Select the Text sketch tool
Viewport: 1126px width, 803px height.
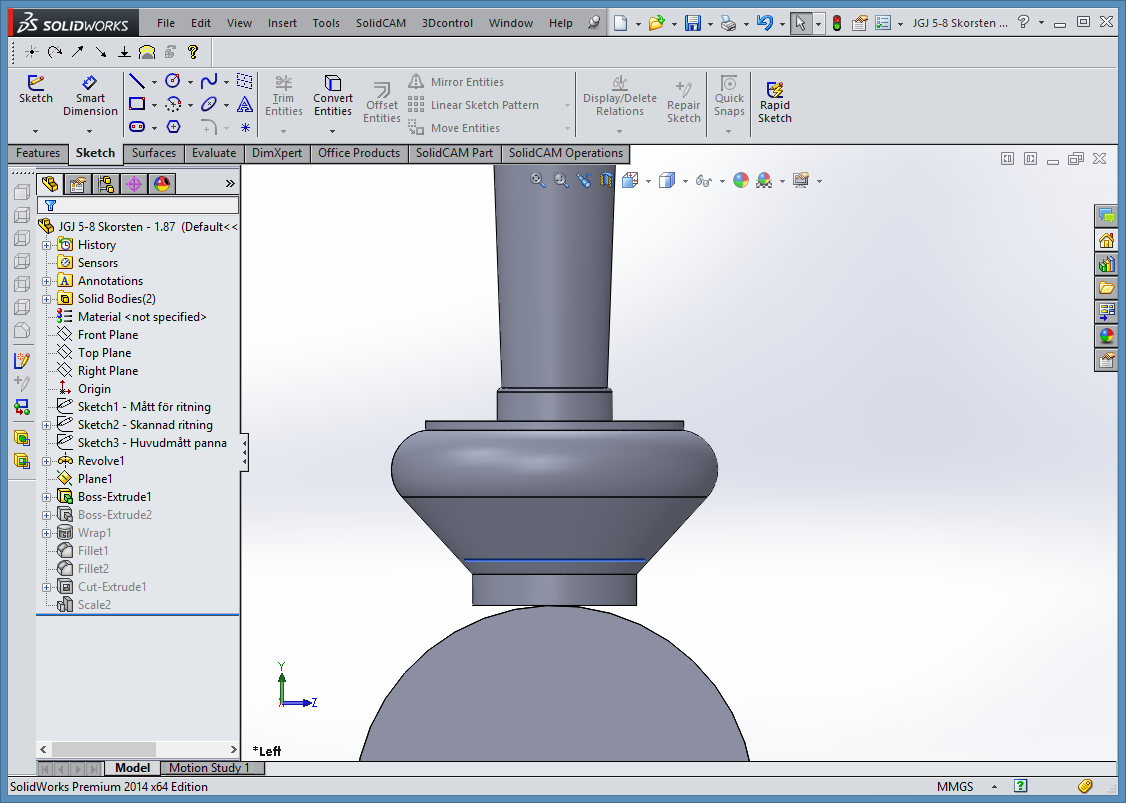(x=245, y=104)
